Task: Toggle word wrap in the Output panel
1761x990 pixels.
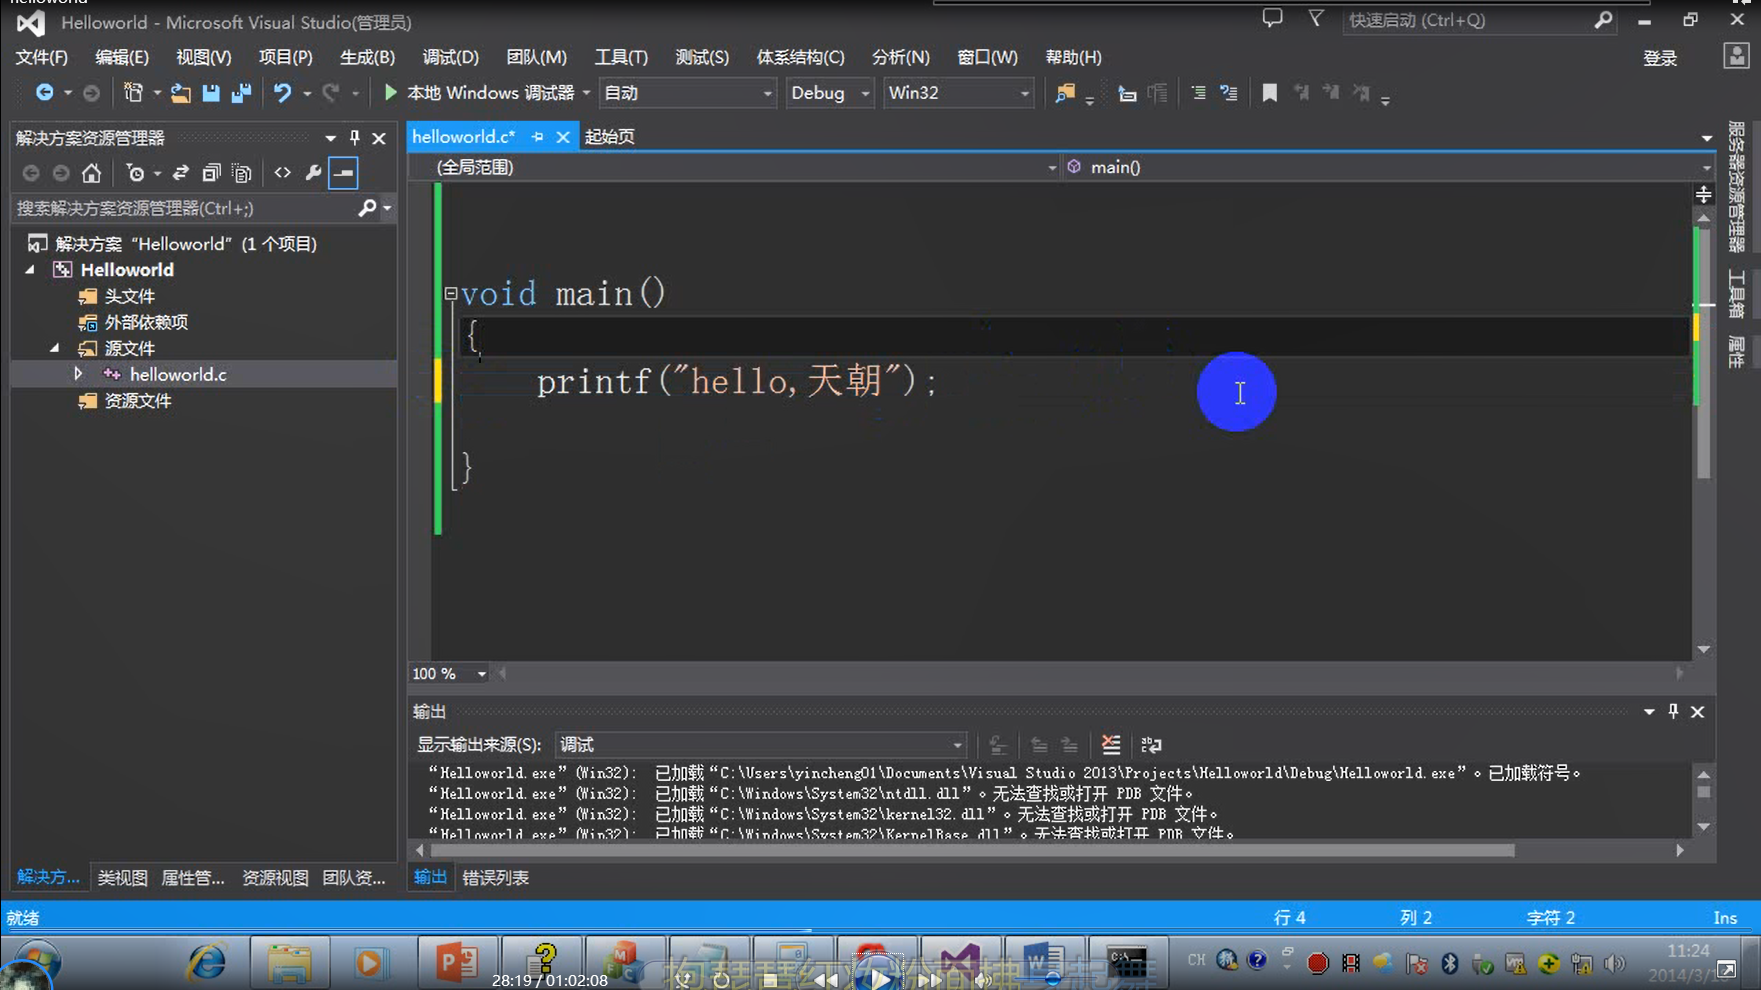Action: coord(1151,744)
